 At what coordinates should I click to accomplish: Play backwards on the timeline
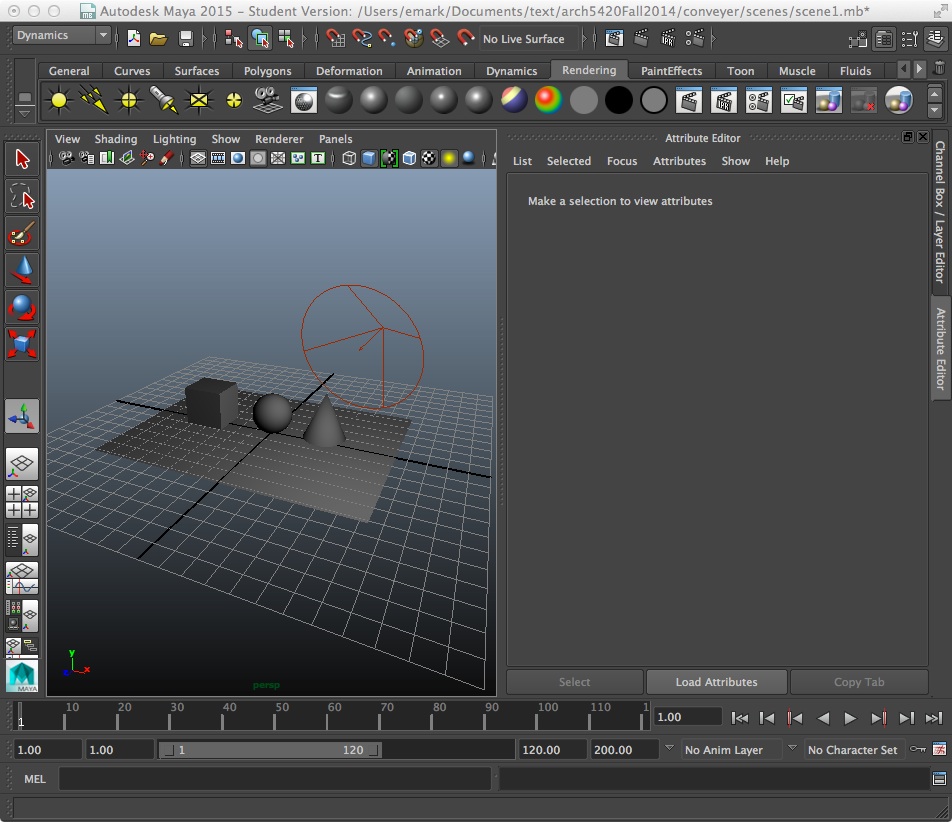823,718
